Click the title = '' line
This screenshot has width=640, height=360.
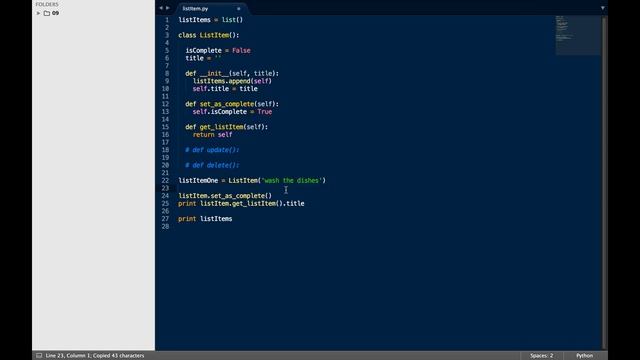point(203,58)
